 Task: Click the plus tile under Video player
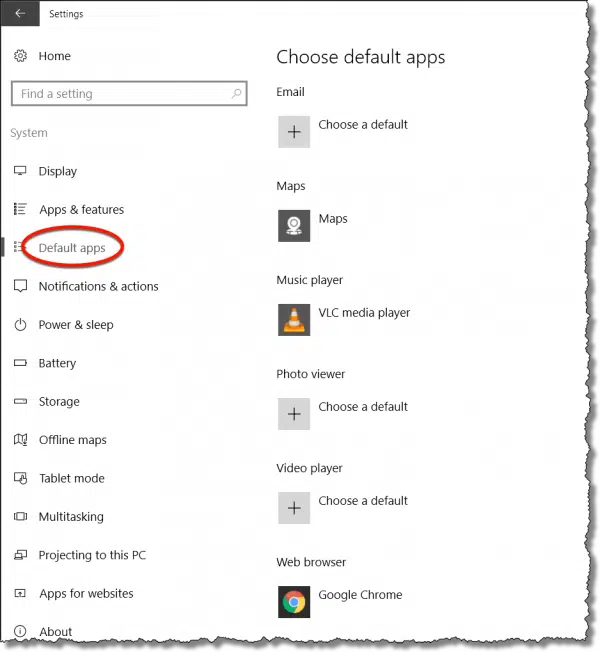(x=294, y=508)
